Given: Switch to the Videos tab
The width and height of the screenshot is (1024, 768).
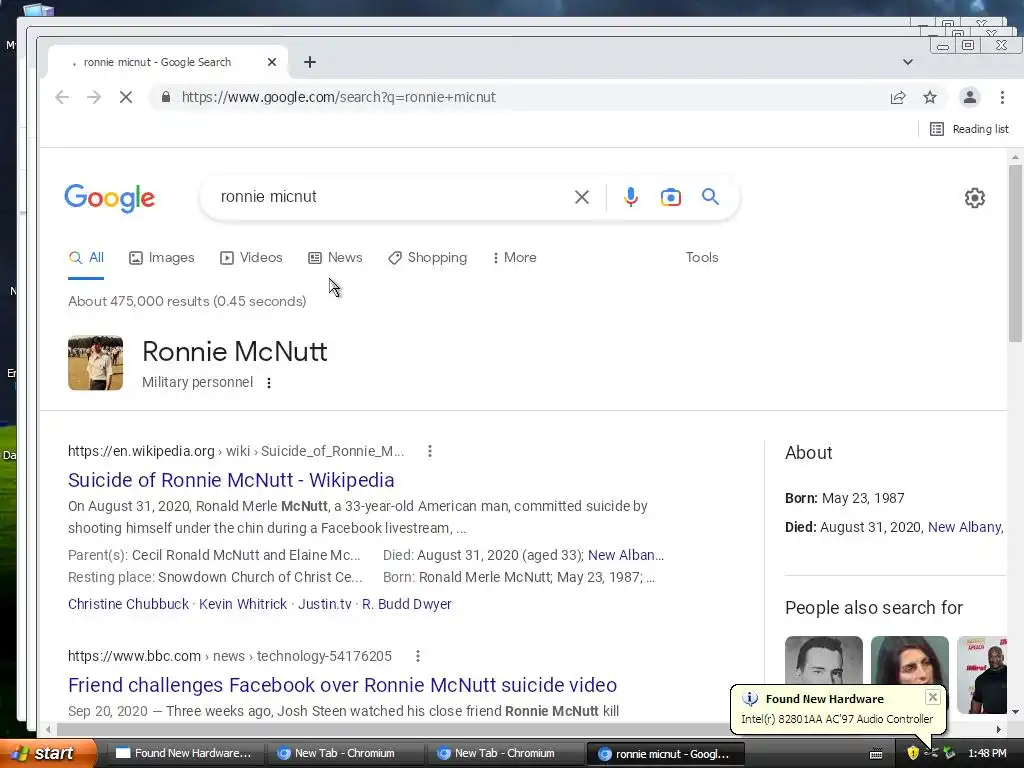Looking at the screenshot, I should pos(251,258).
